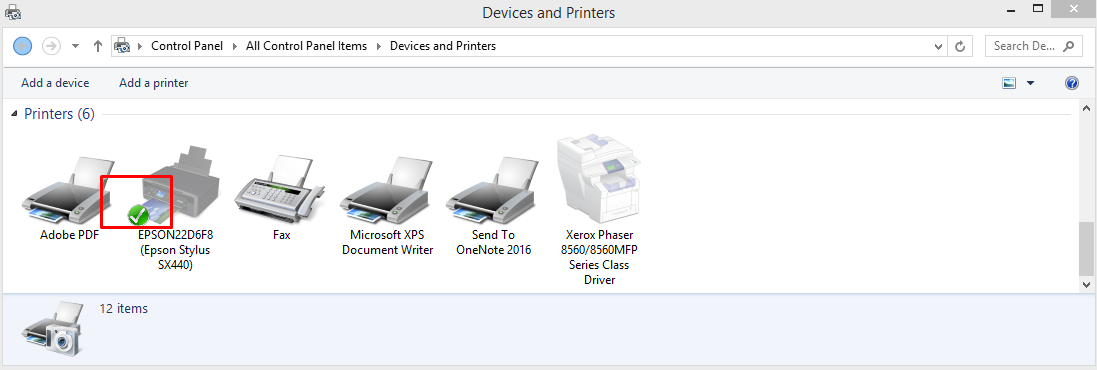
Task: Expand the arrow before Control Panel breadcrumb
Action: pyautogui.click(x=141, y=46)
